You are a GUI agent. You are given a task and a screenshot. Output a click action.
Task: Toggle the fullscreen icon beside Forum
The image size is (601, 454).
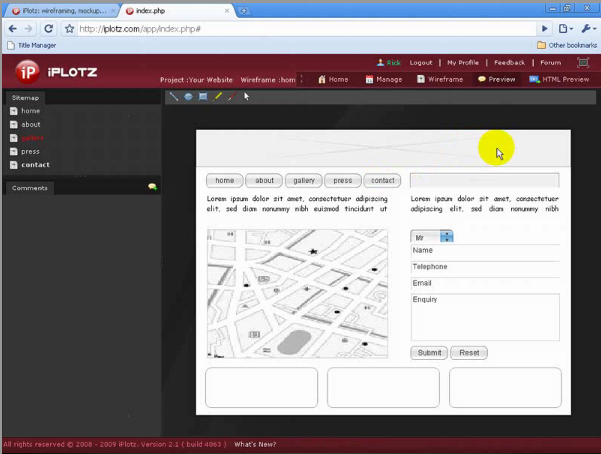click(583, 62)
